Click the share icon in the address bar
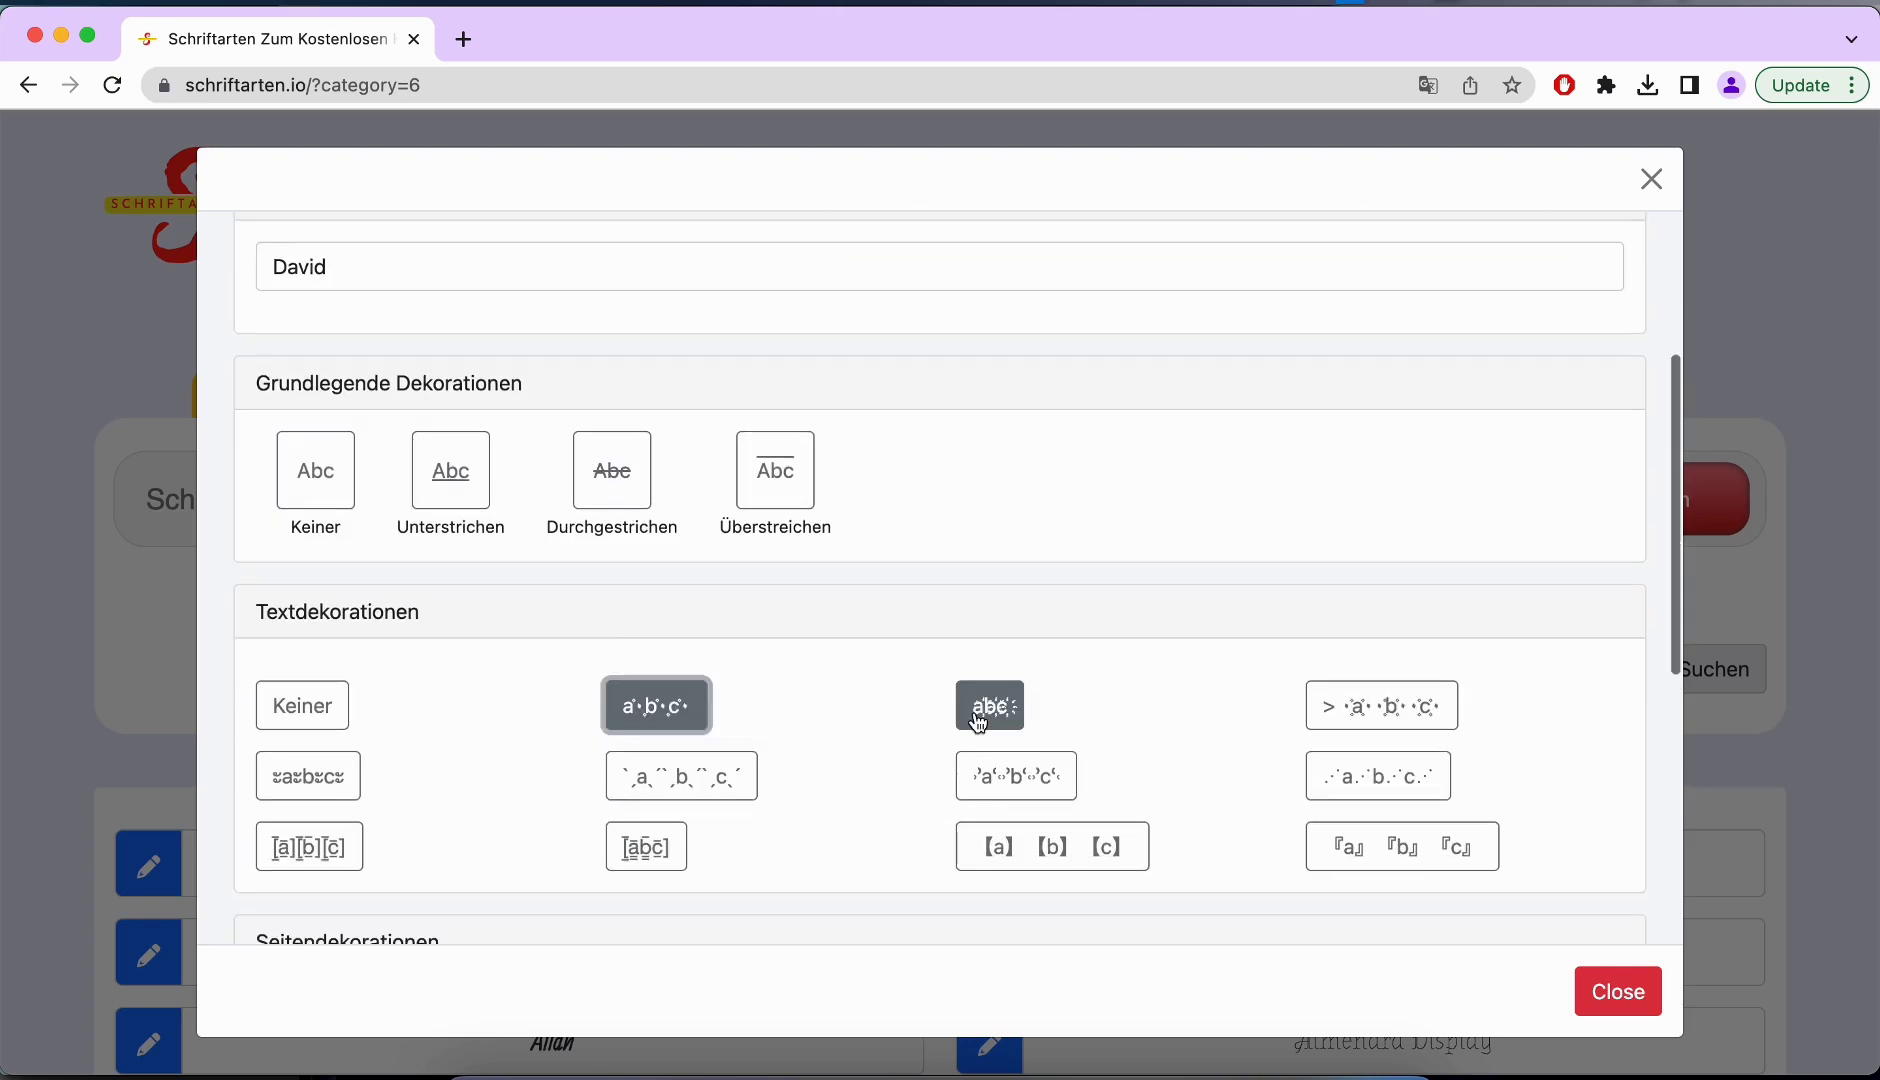 1470,85
